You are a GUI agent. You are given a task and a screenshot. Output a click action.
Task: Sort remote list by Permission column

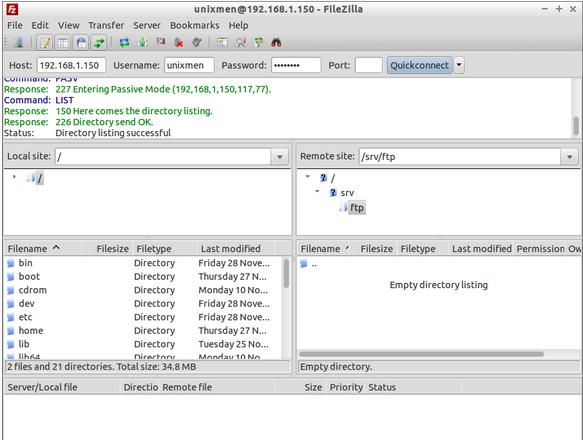(541, 248)
